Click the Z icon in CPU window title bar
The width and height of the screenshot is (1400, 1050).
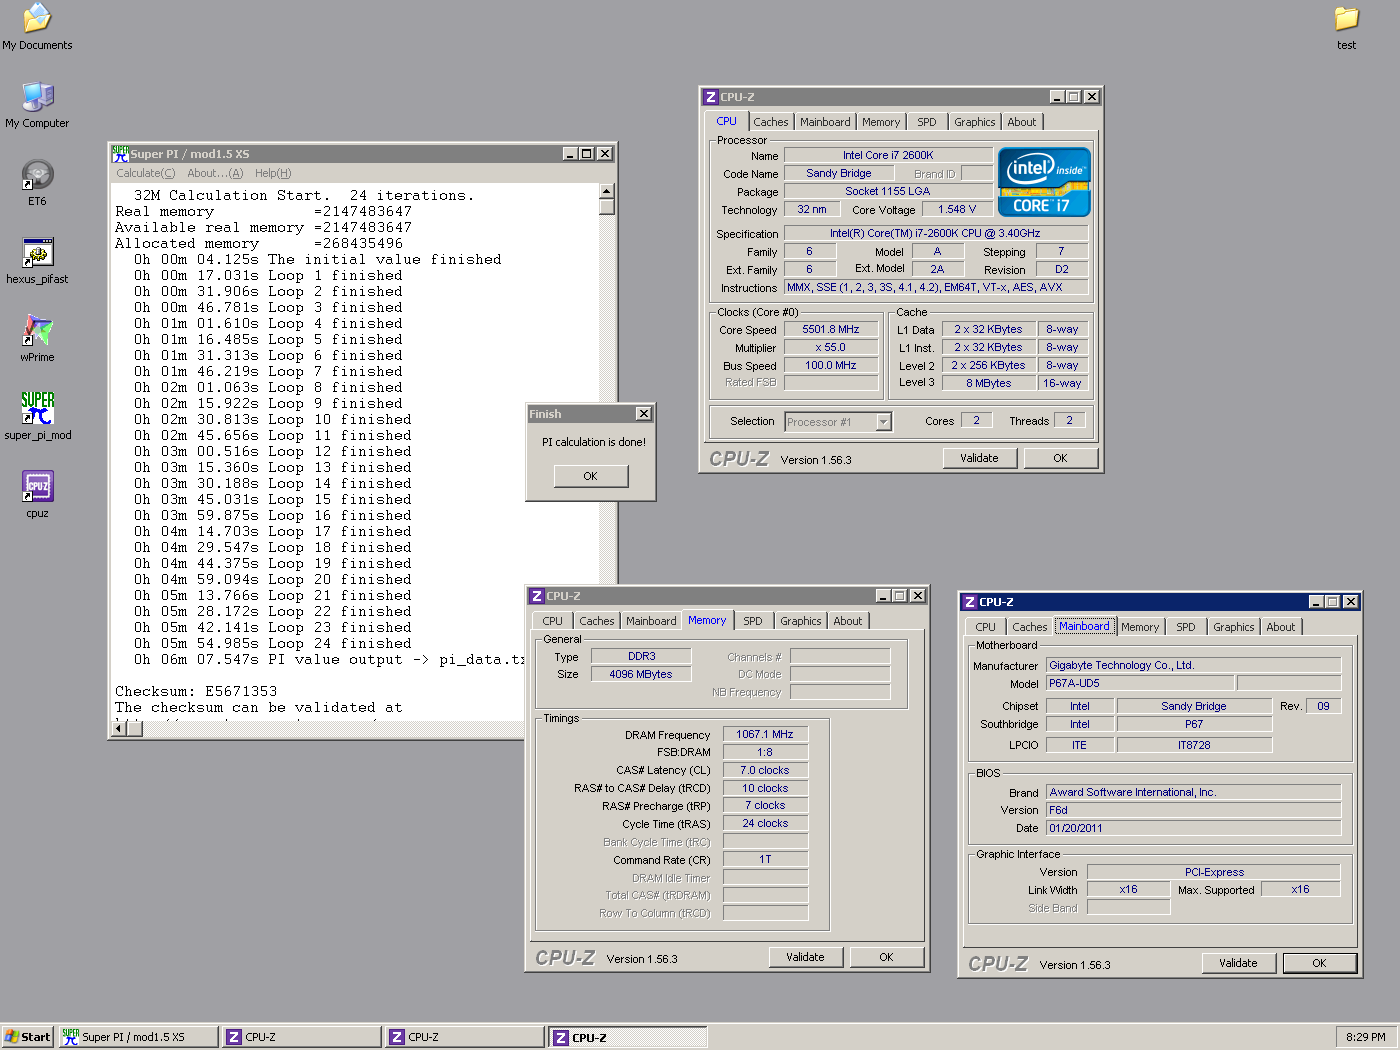tap(711, 97)
